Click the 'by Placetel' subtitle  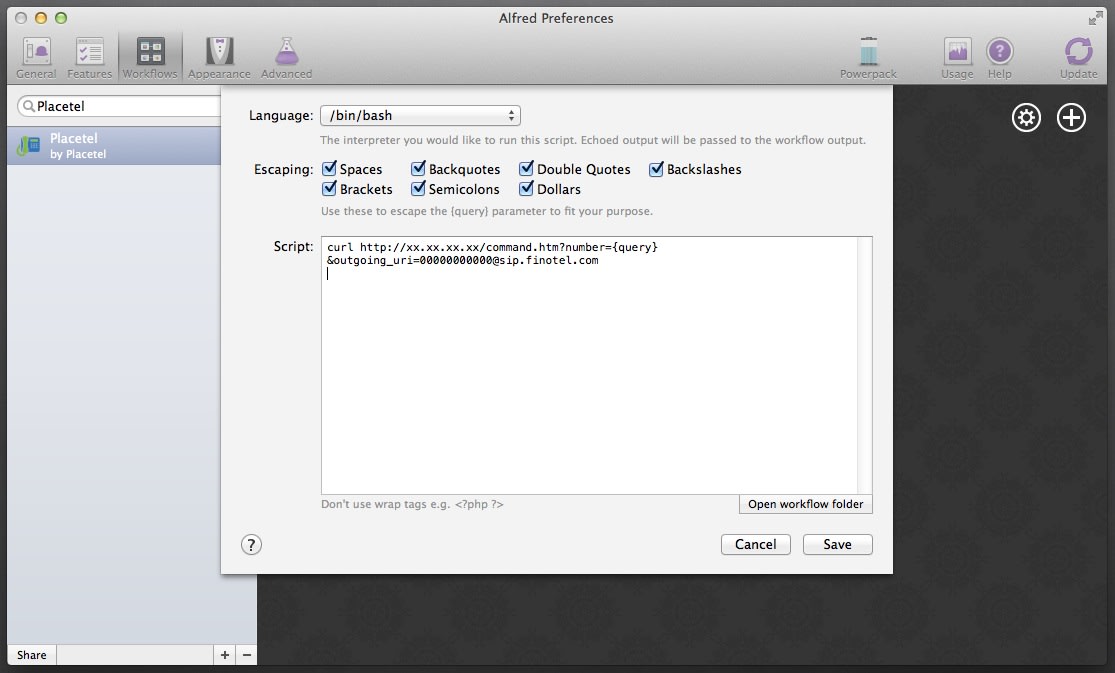point(78,154)
